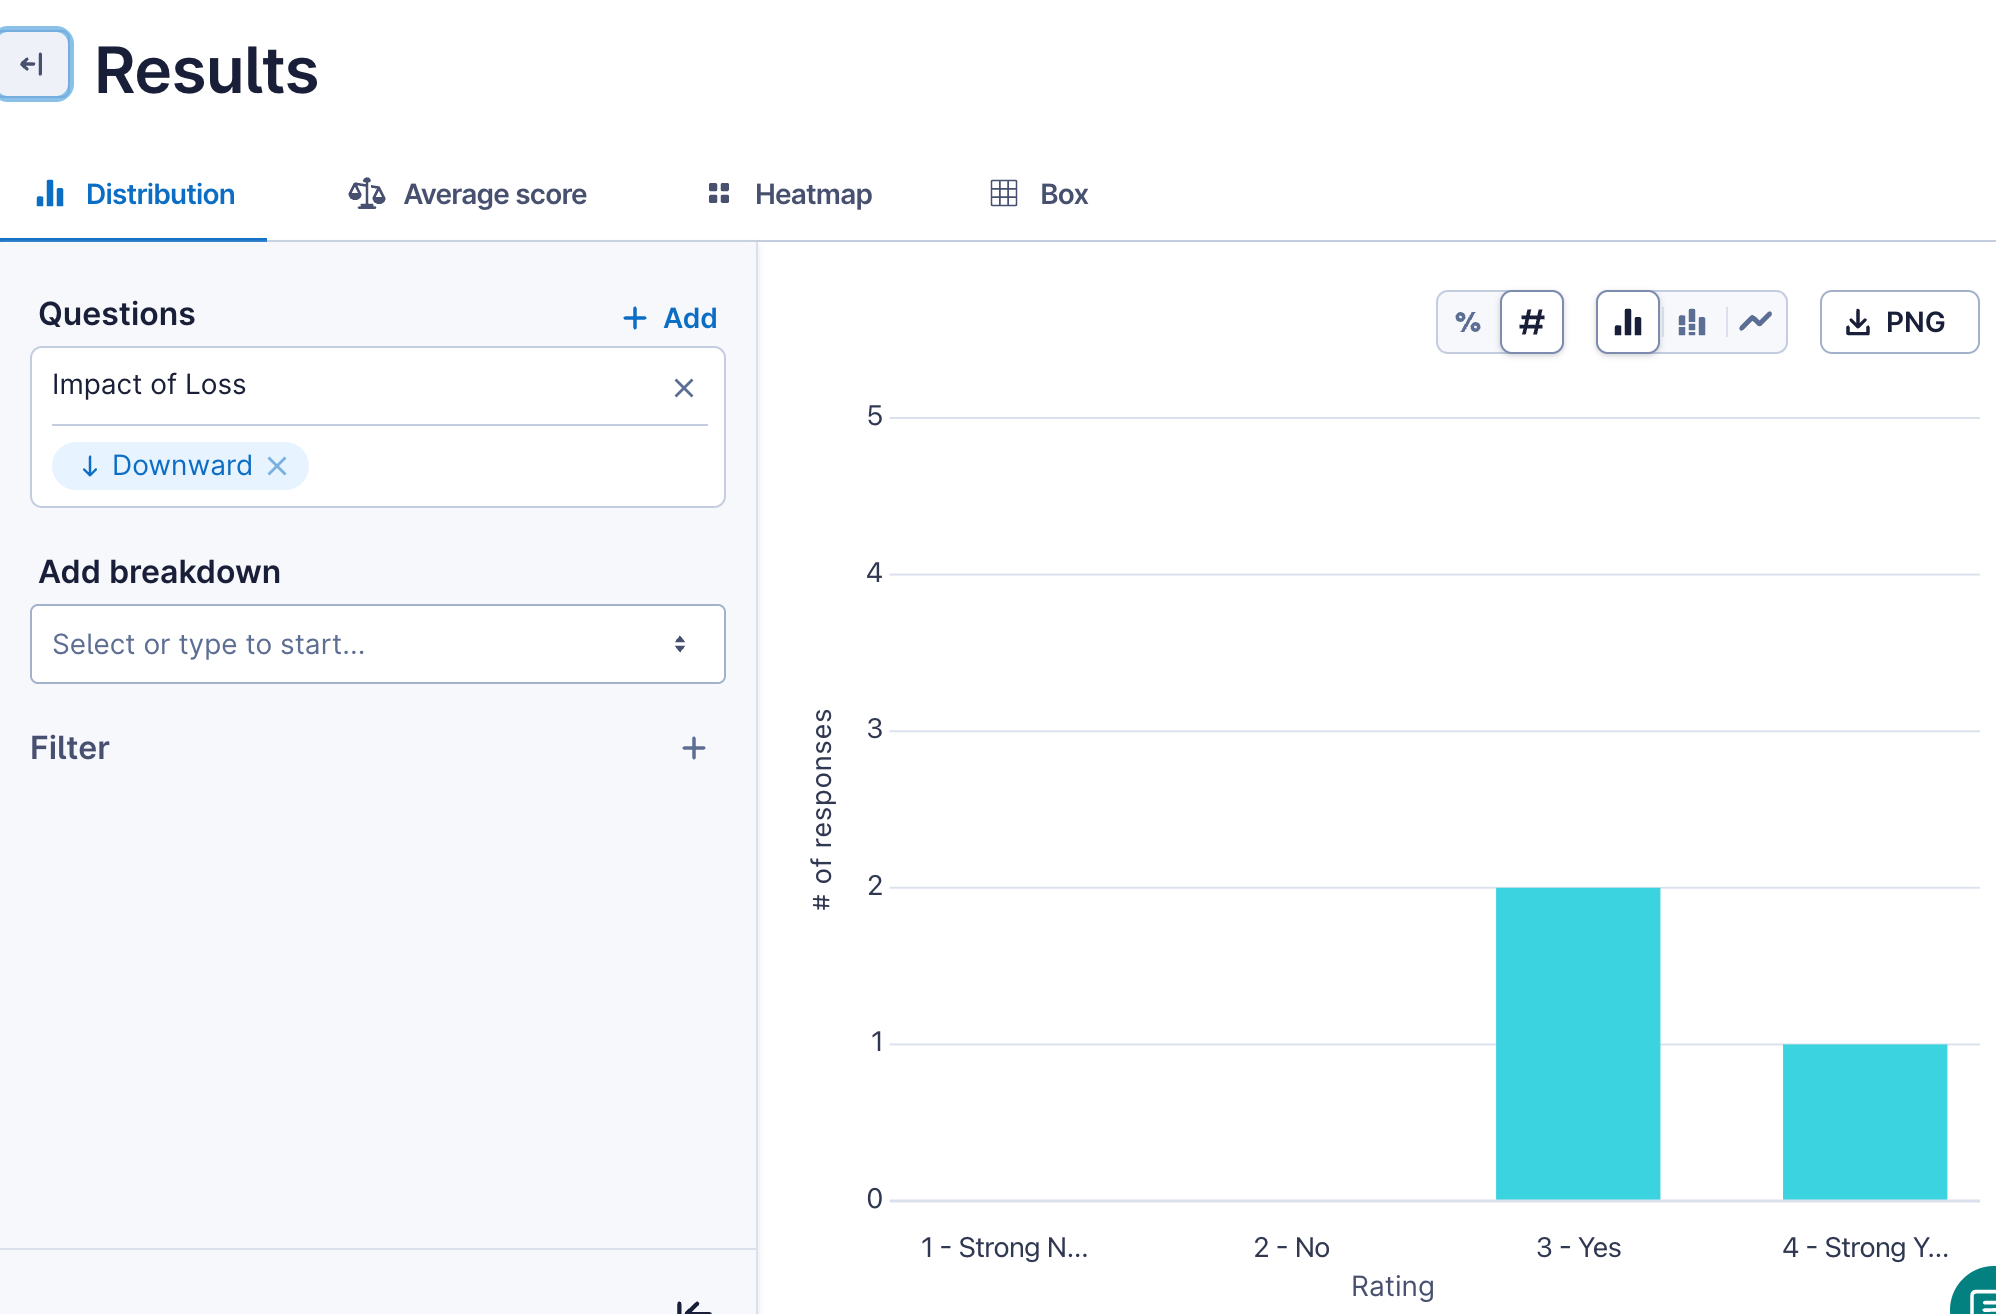Screen dimensions: 1996x1314
Task: Select the line chart view icon
Action: tap(1755, 322)
